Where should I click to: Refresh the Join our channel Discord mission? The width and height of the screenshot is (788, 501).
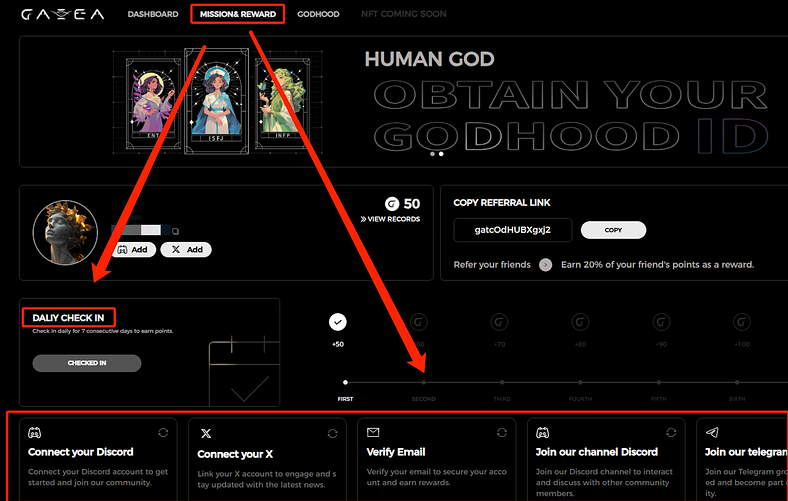click(671, 433)
